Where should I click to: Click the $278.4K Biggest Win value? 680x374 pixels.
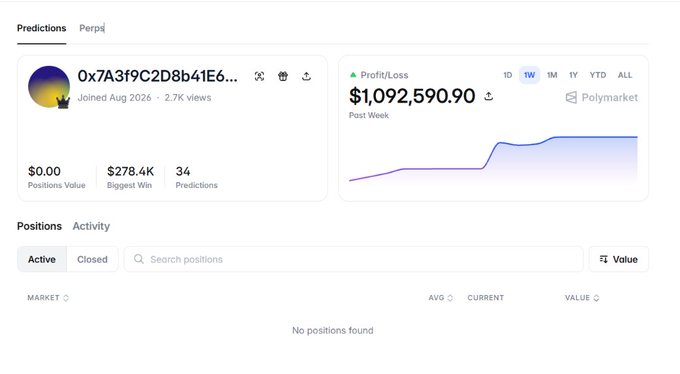[131, 171]
